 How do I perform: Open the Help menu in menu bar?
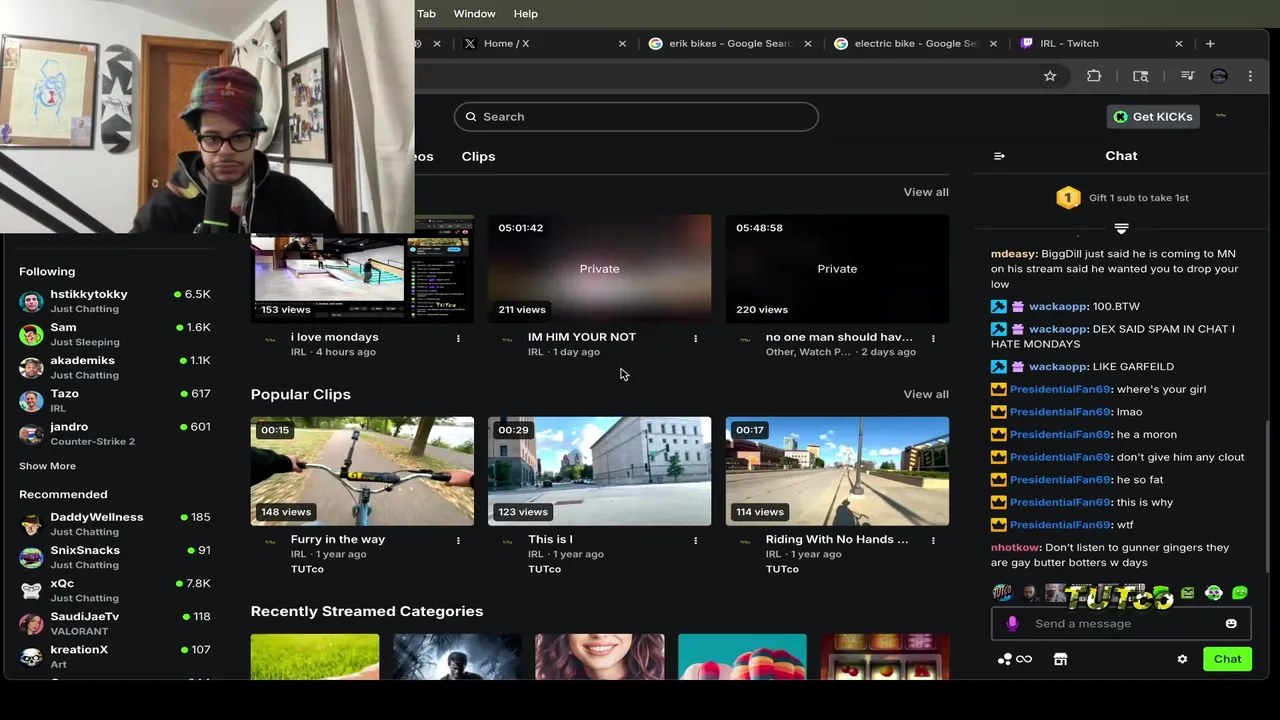526,13
